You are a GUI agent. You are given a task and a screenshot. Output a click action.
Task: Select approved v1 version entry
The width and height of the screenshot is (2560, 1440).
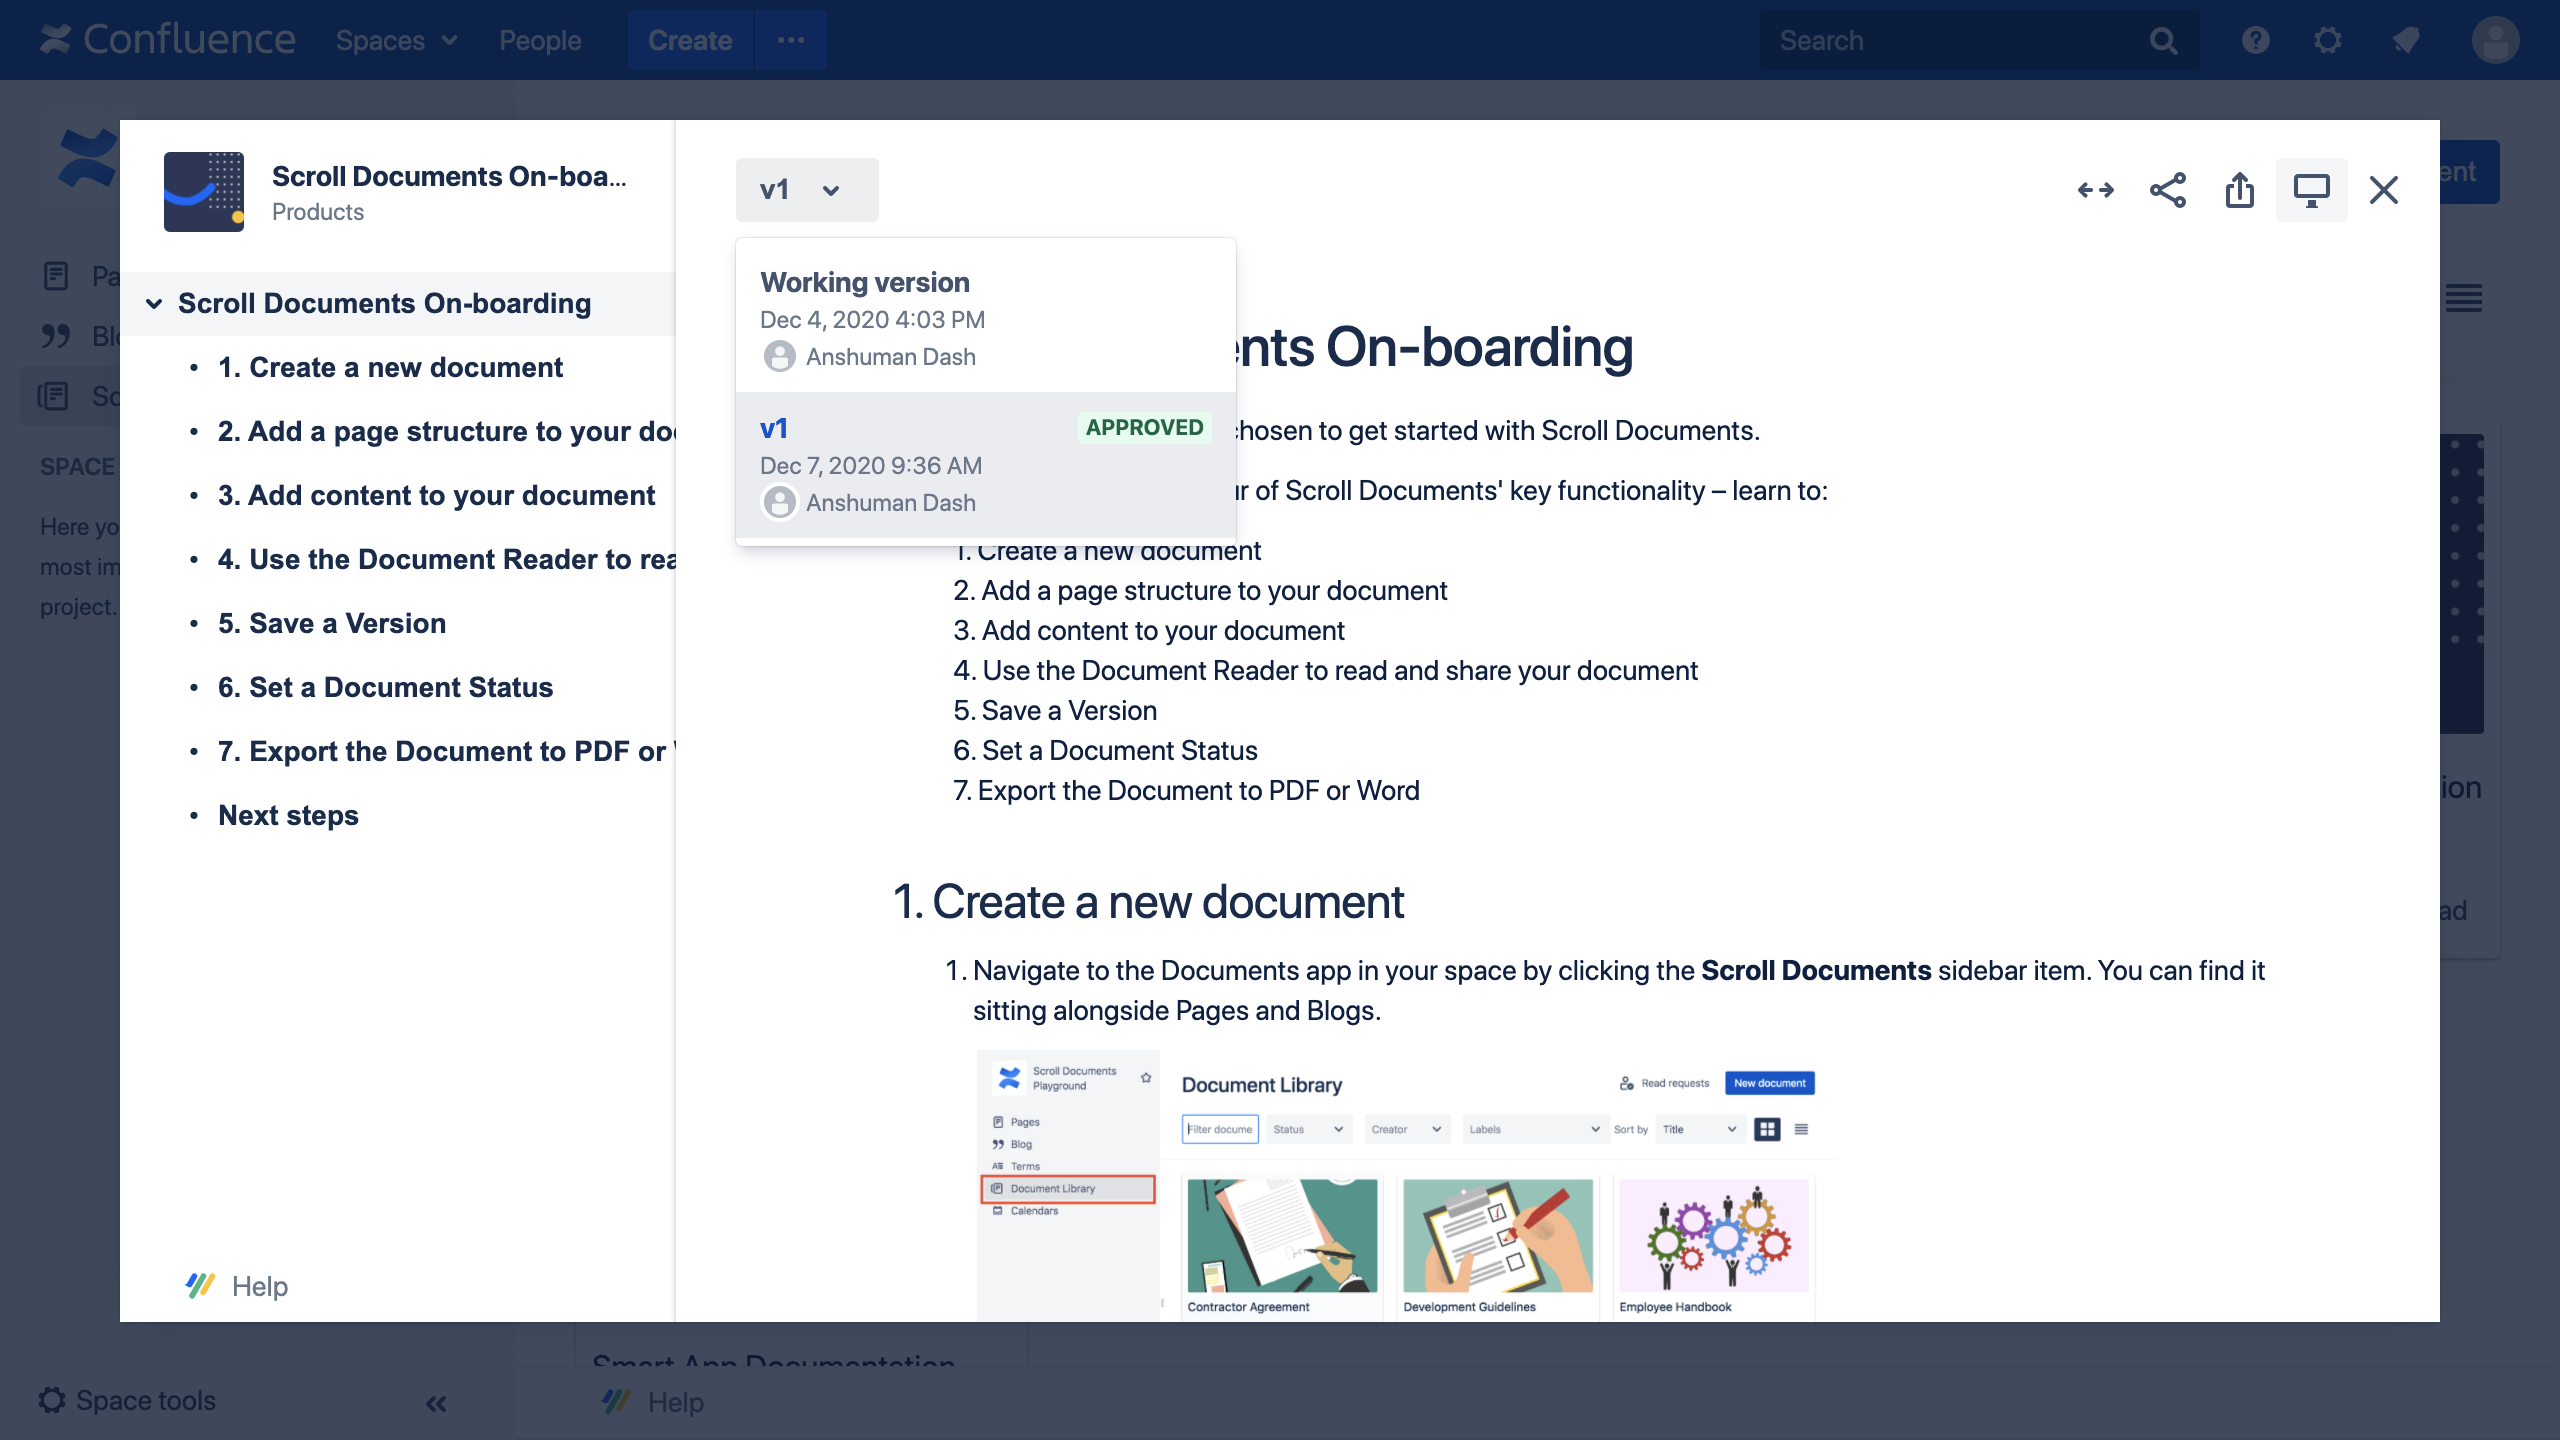(x=985, y=465)
